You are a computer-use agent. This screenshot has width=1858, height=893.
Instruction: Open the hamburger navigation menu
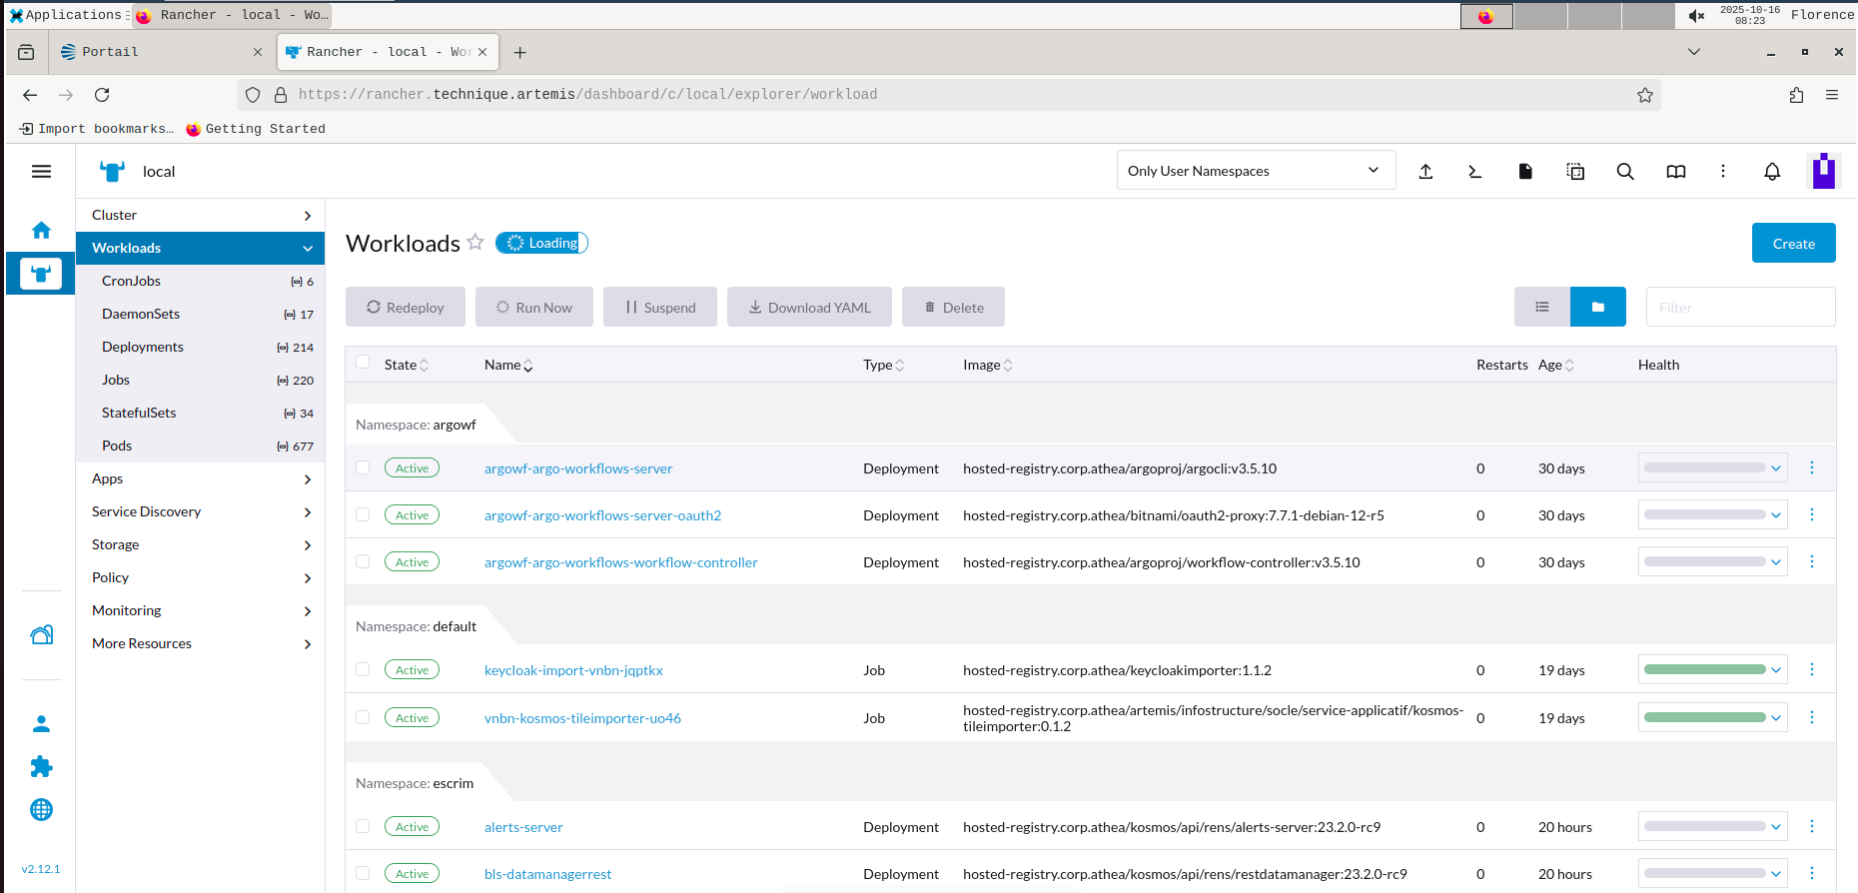tap(41, 172)
